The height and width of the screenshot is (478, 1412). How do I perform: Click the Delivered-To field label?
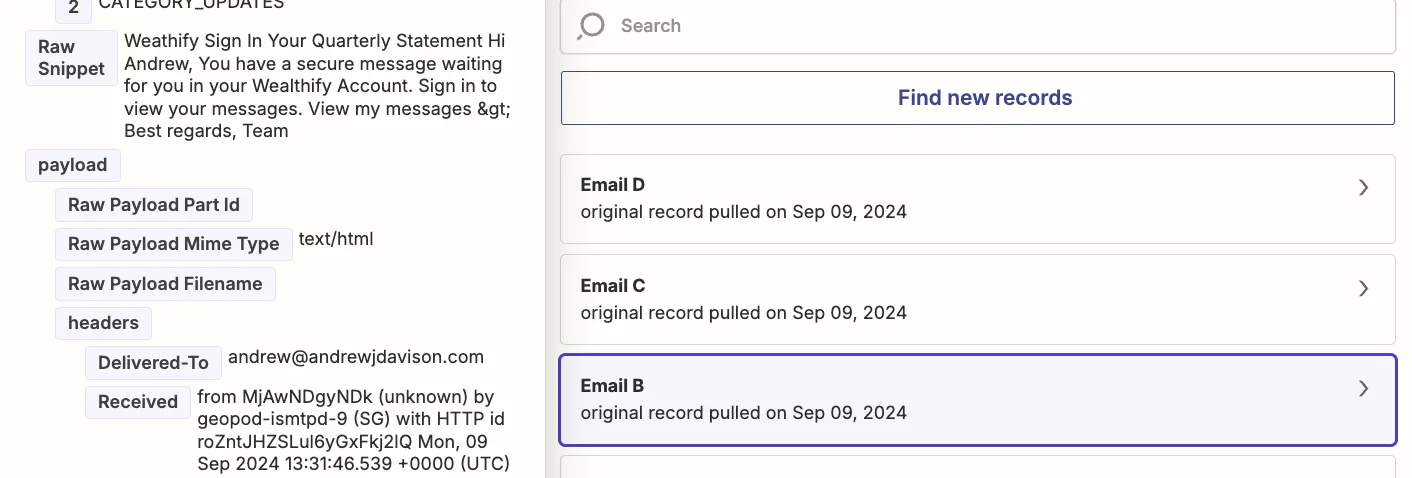[x=153, y=363]
